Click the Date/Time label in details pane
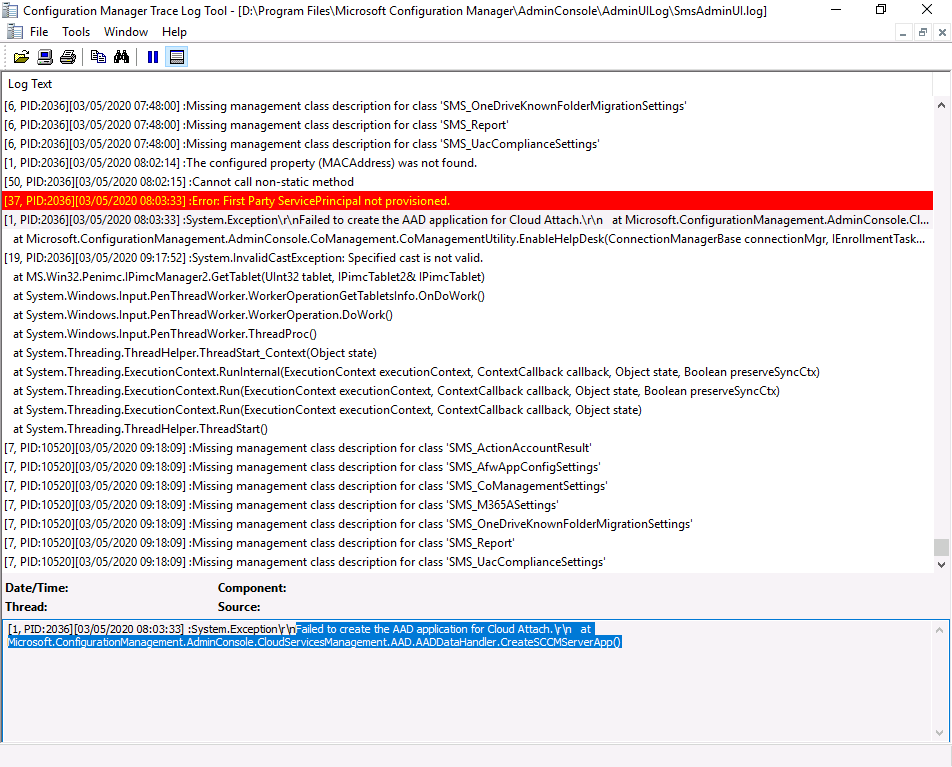The height and width of the screenshot is (767, 952). click(36, 588)
